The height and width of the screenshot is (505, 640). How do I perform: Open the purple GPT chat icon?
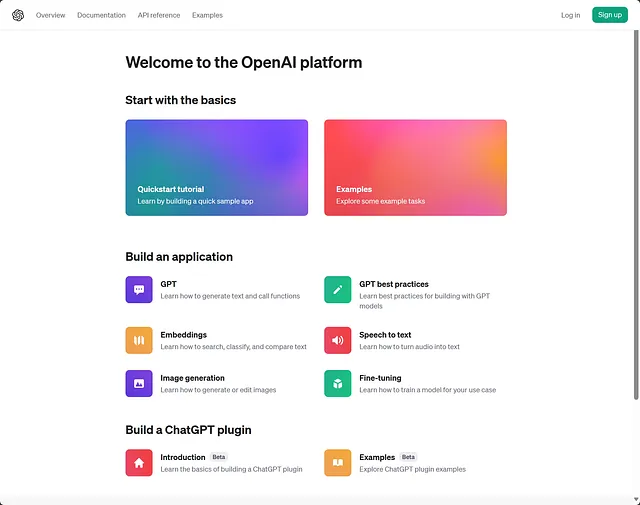pos(139,289)
